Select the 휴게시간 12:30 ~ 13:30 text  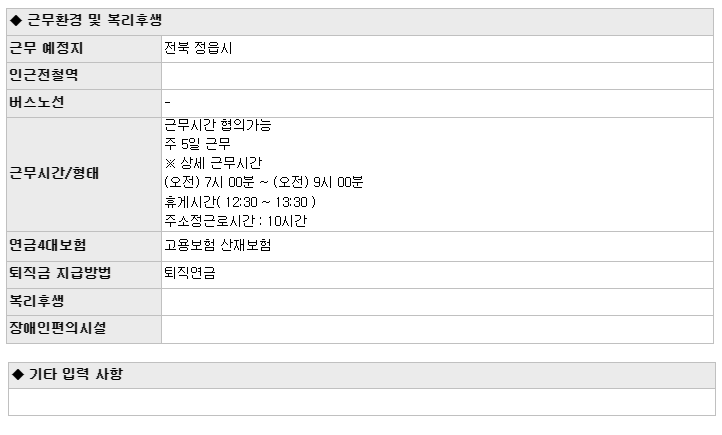point(240,202)
